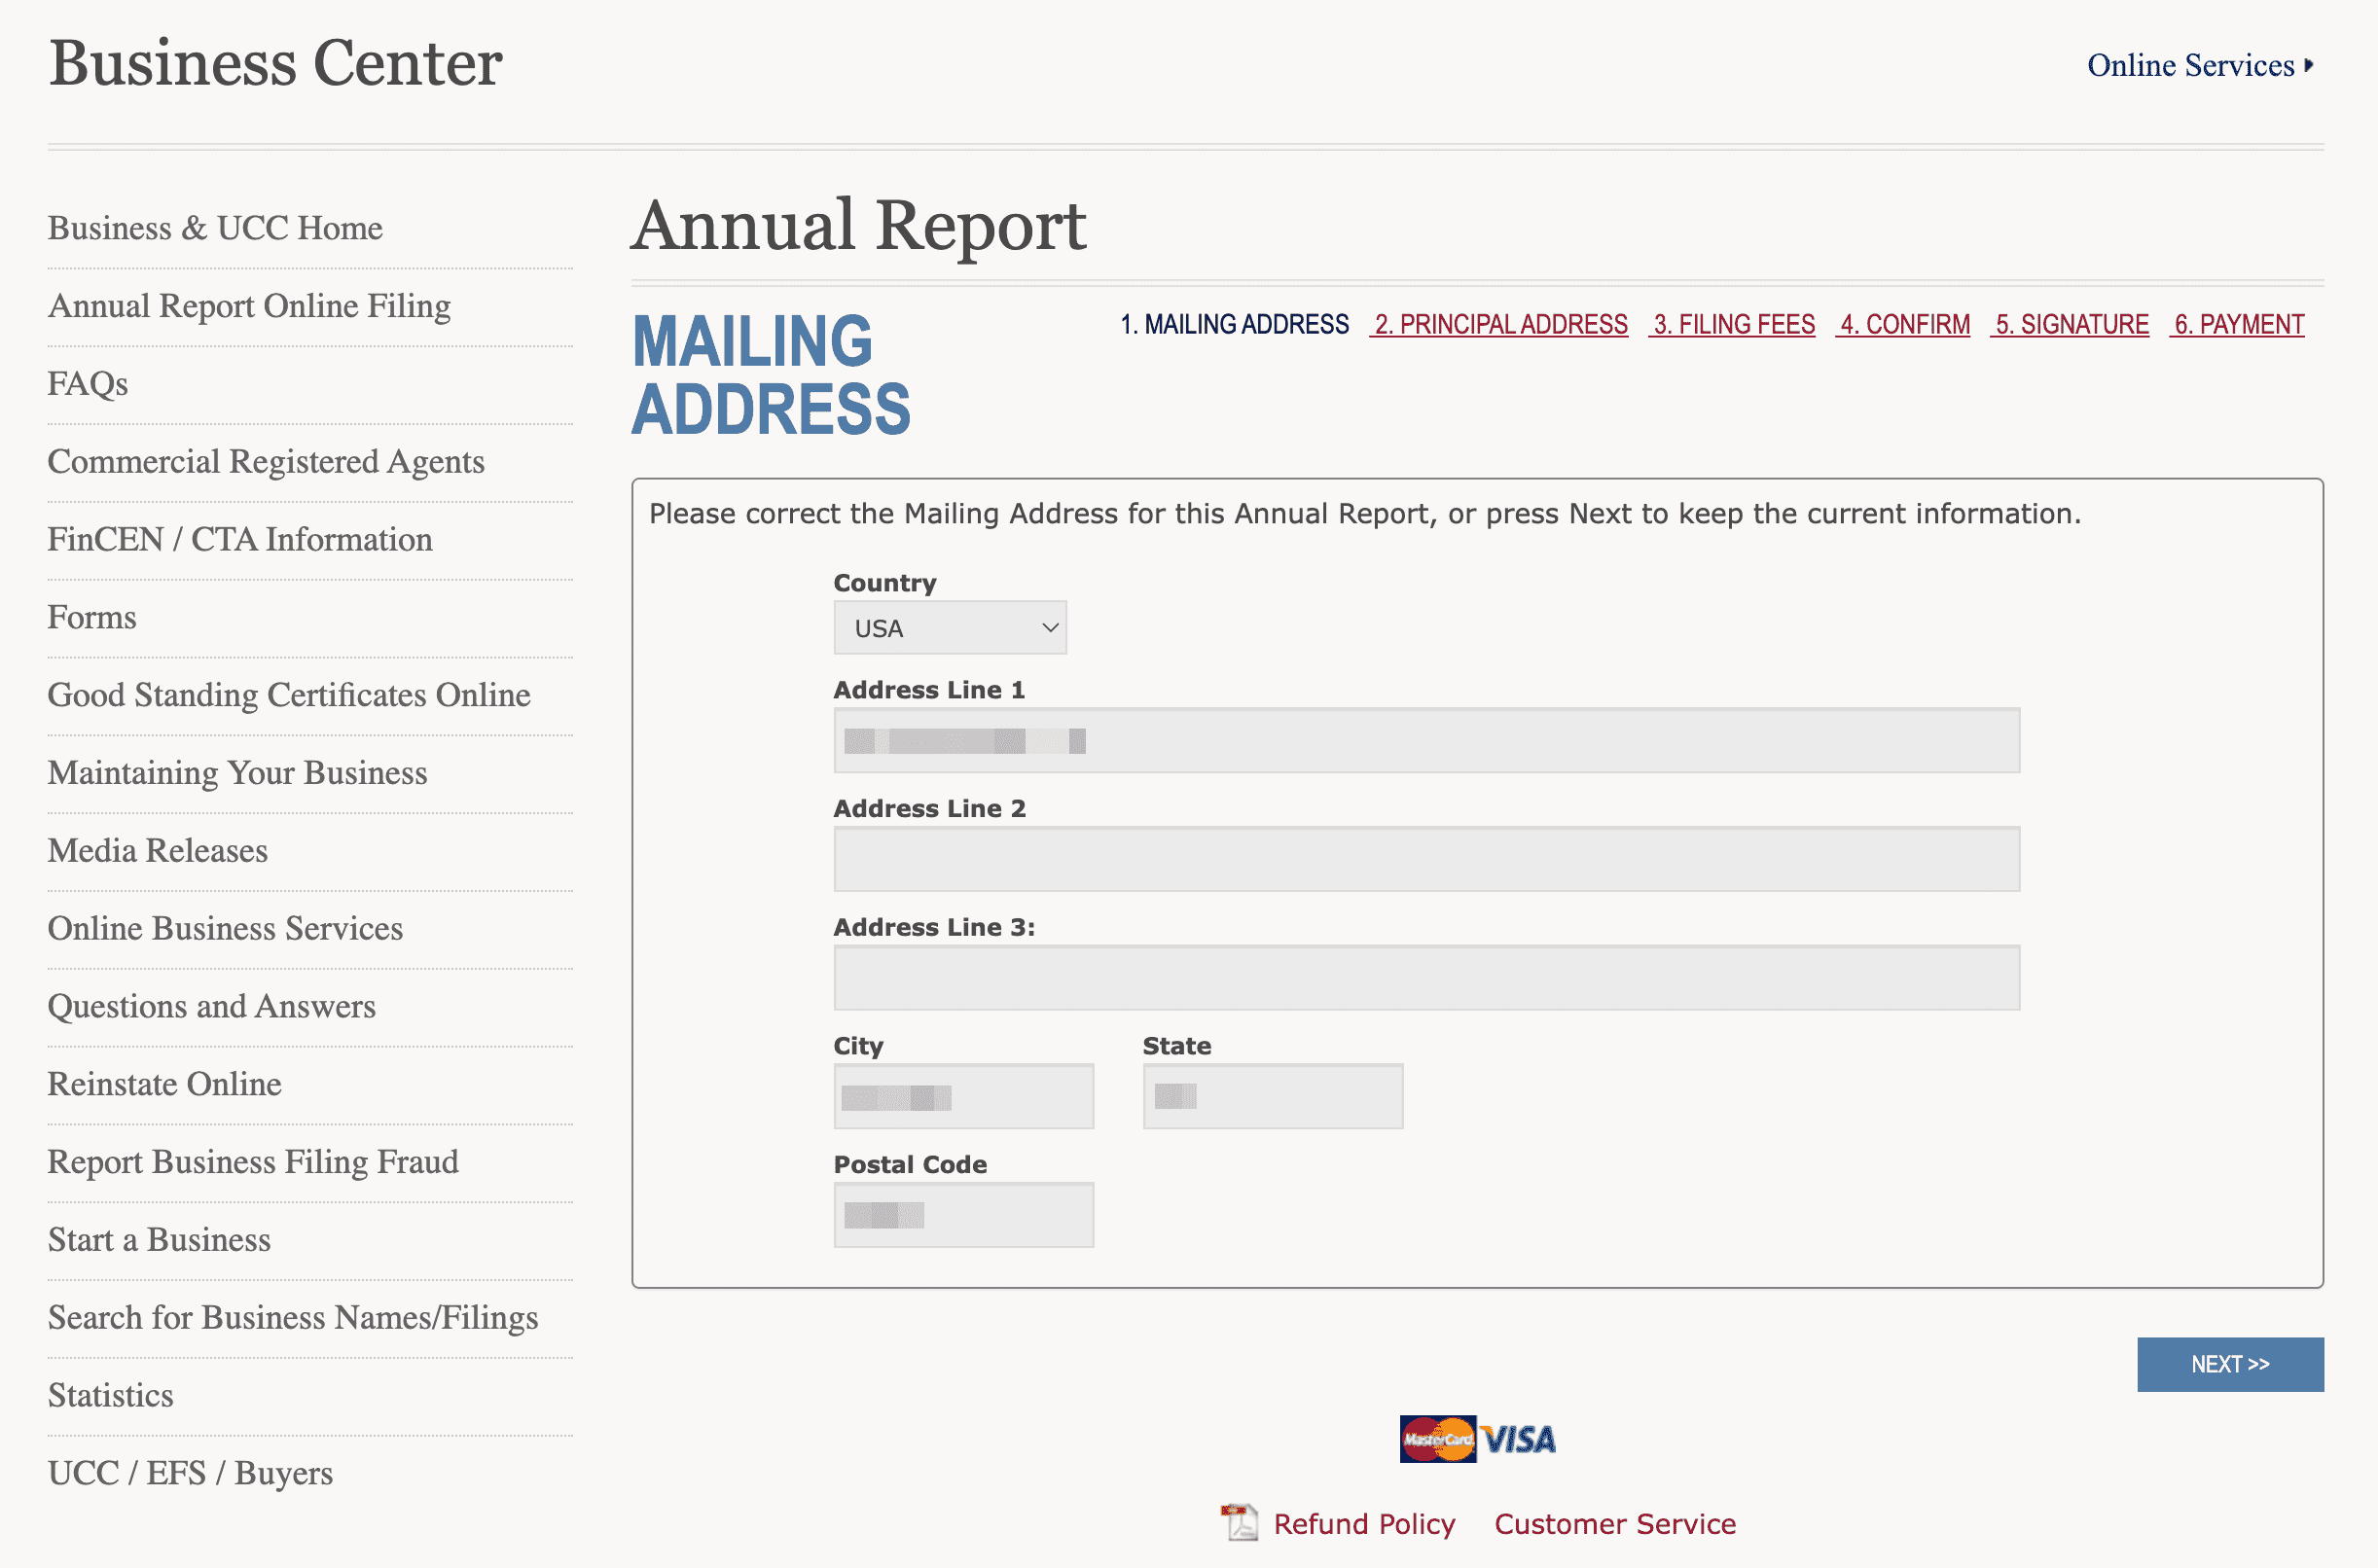Click into the City field

coord(963,1097)
